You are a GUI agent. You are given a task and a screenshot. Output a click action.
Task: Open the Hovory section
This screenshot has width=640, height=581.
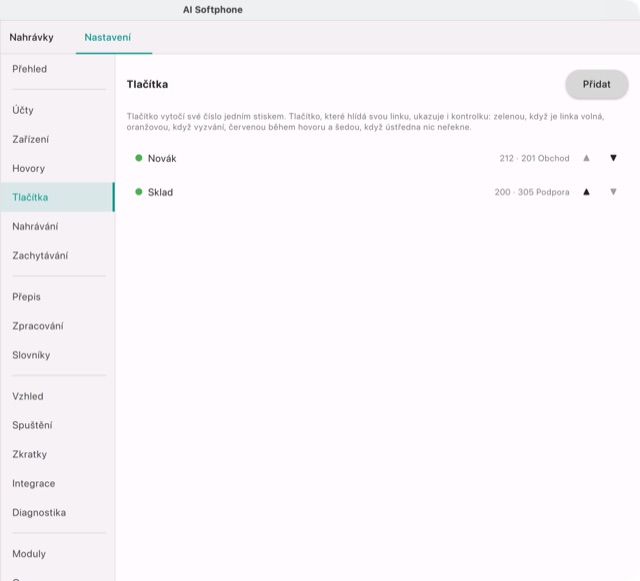click(x=57, y=168)
